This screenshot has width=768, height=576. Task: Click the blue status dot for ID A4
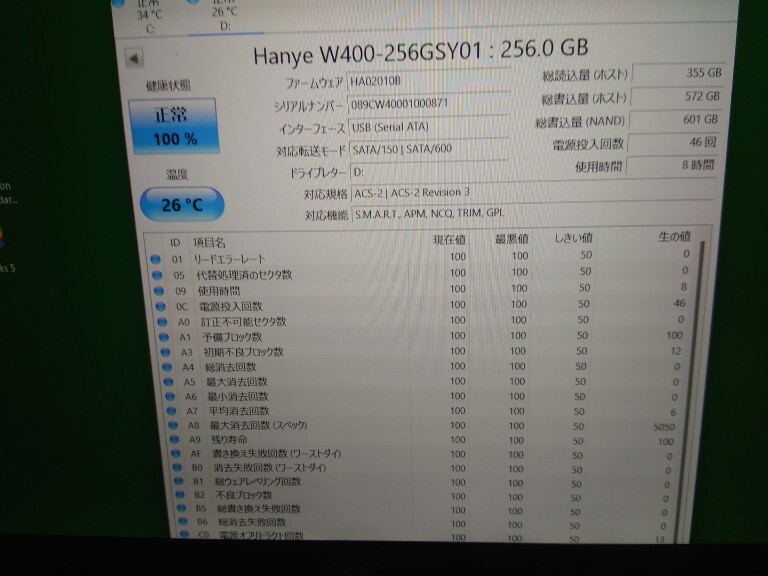[x=167, y=367]
